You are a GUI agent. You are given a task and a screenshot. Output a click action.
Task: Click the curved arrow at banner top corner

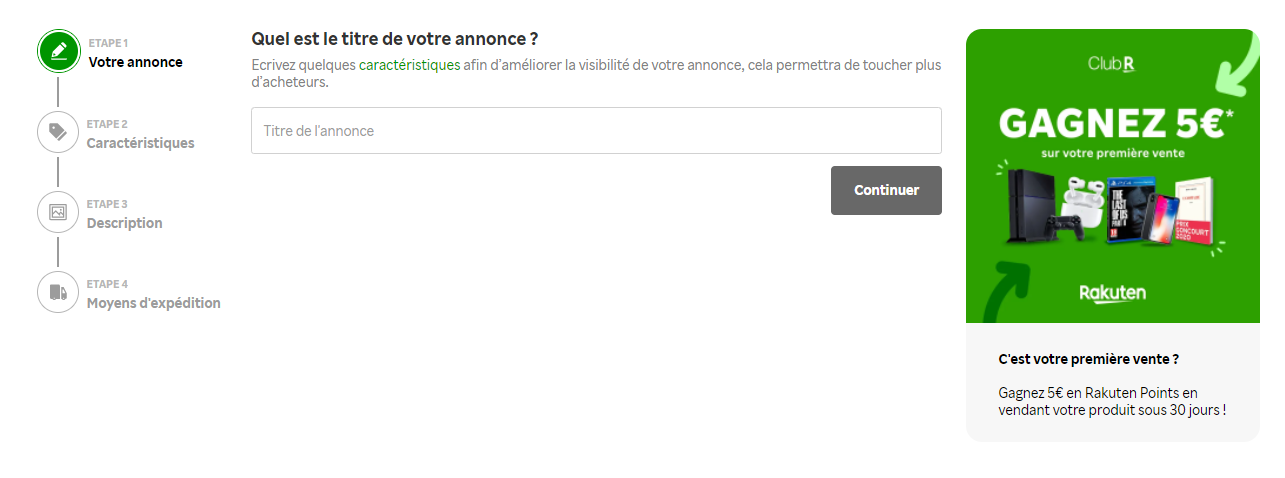tap(1238, 62)
